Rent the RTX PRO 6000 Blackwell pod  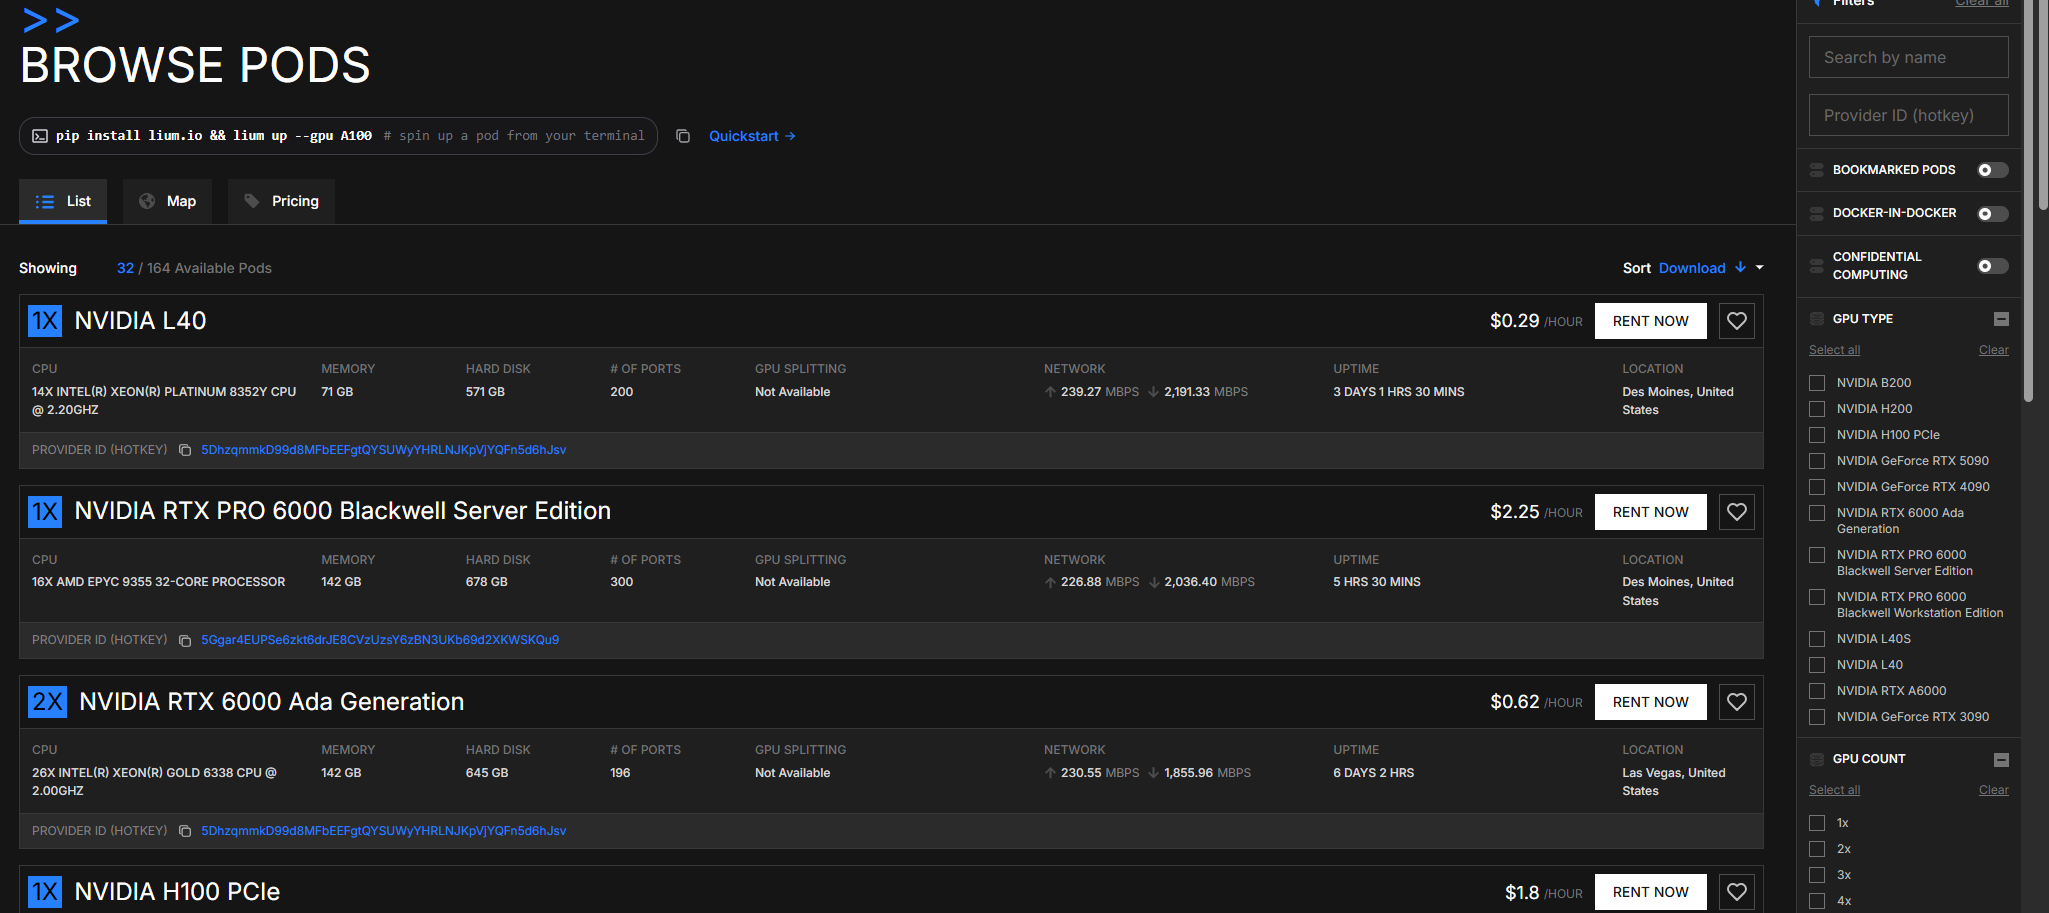coord(1651,512)
